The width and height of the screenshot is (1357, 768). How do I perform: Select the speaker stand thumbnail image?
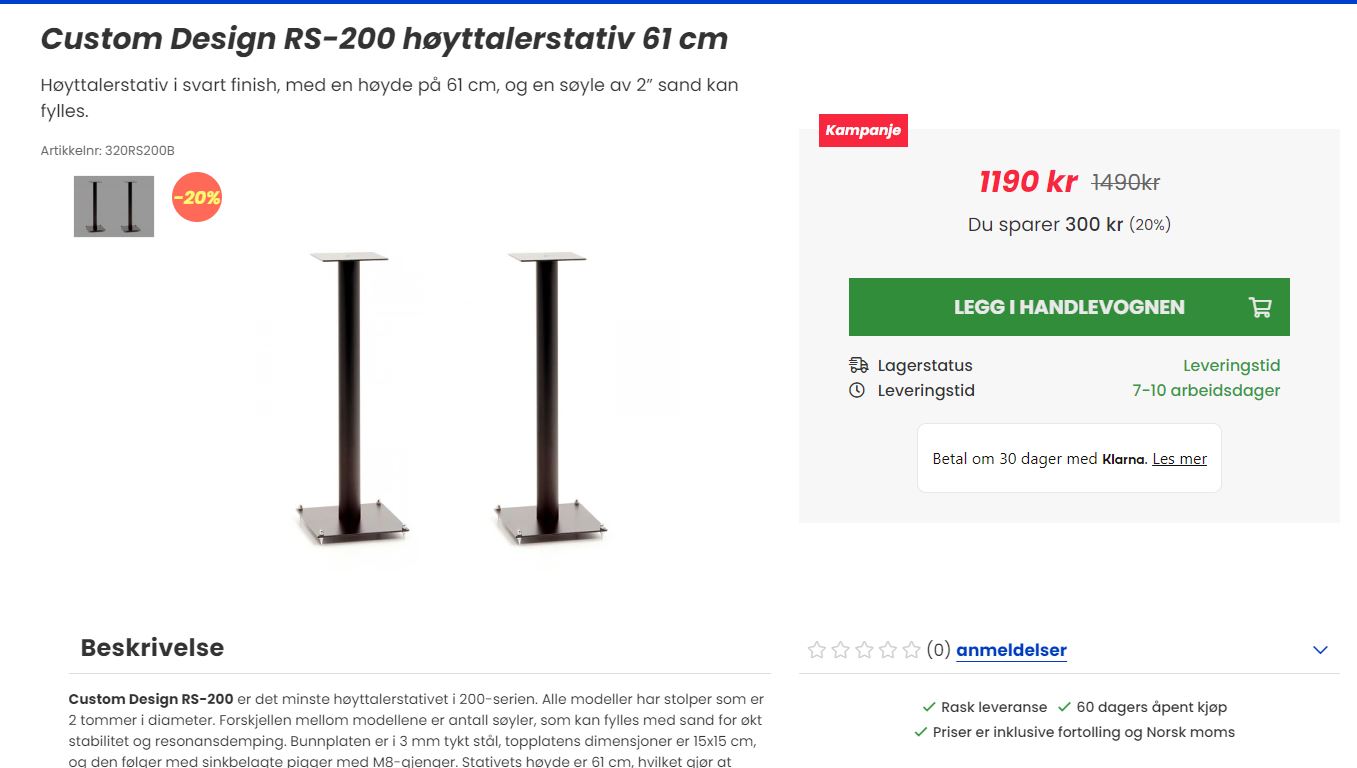tap(114, 206)
